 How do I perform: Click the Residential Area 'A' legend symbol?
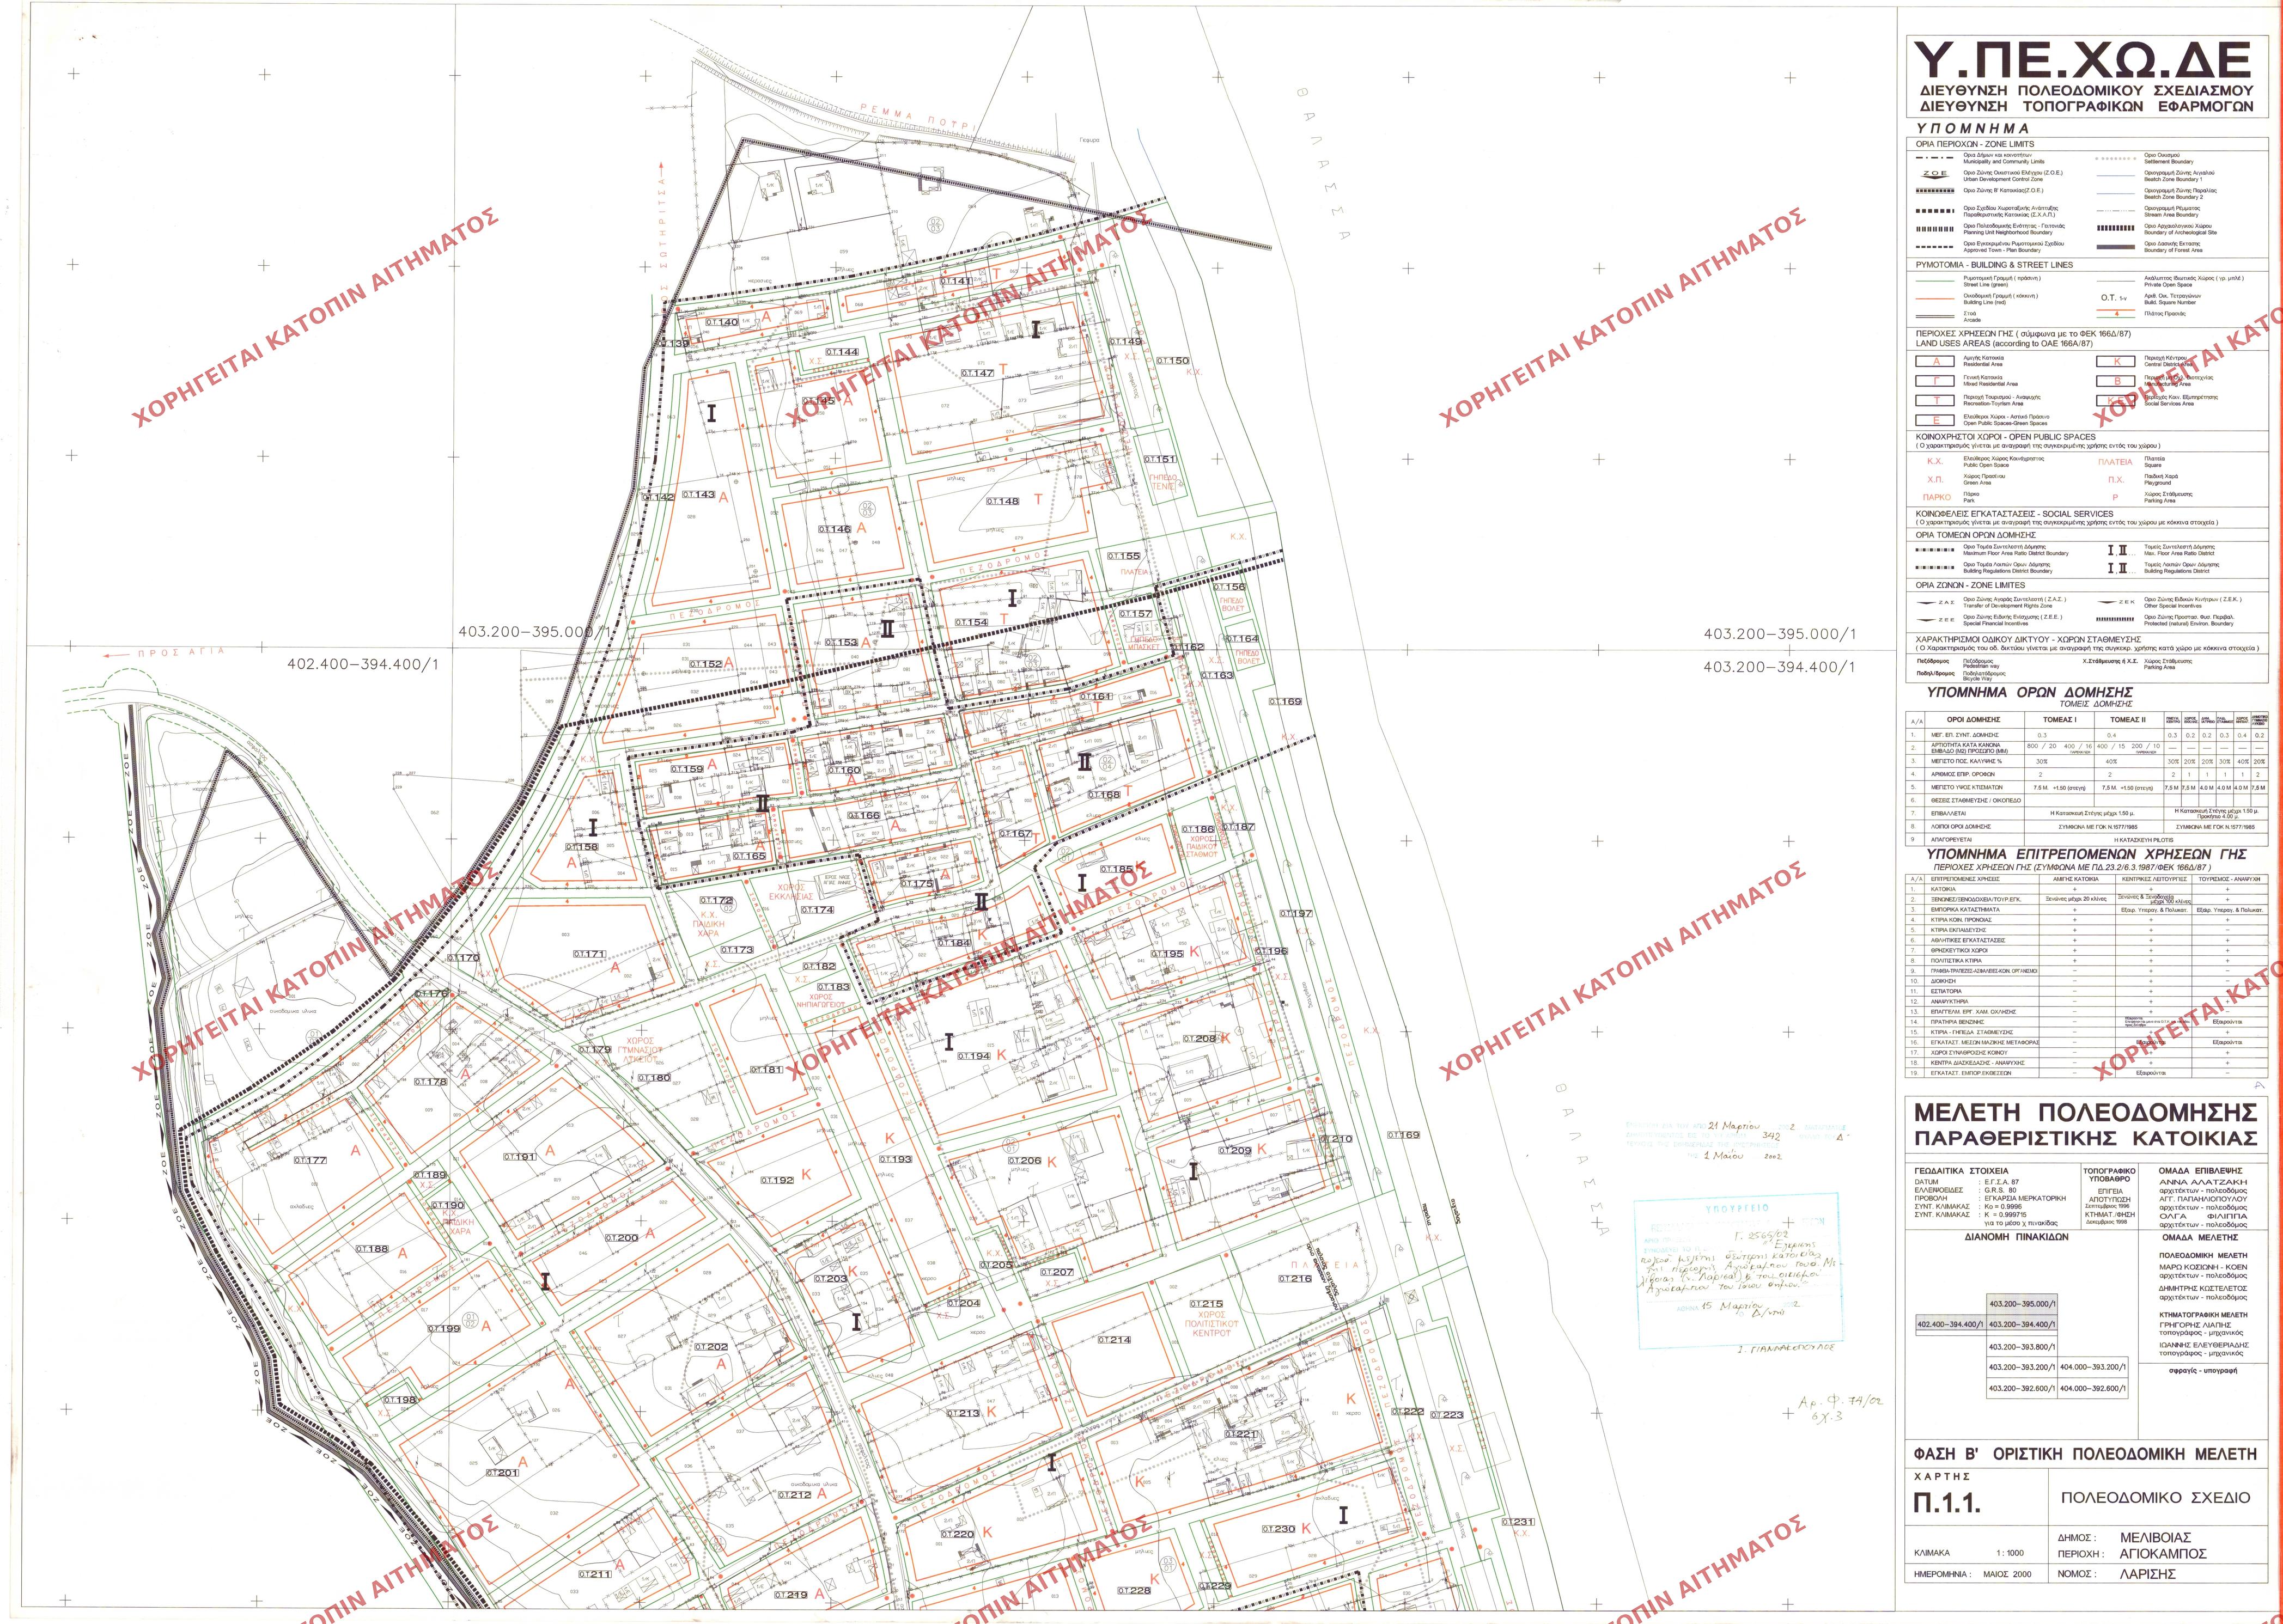tap(1935, 362)
